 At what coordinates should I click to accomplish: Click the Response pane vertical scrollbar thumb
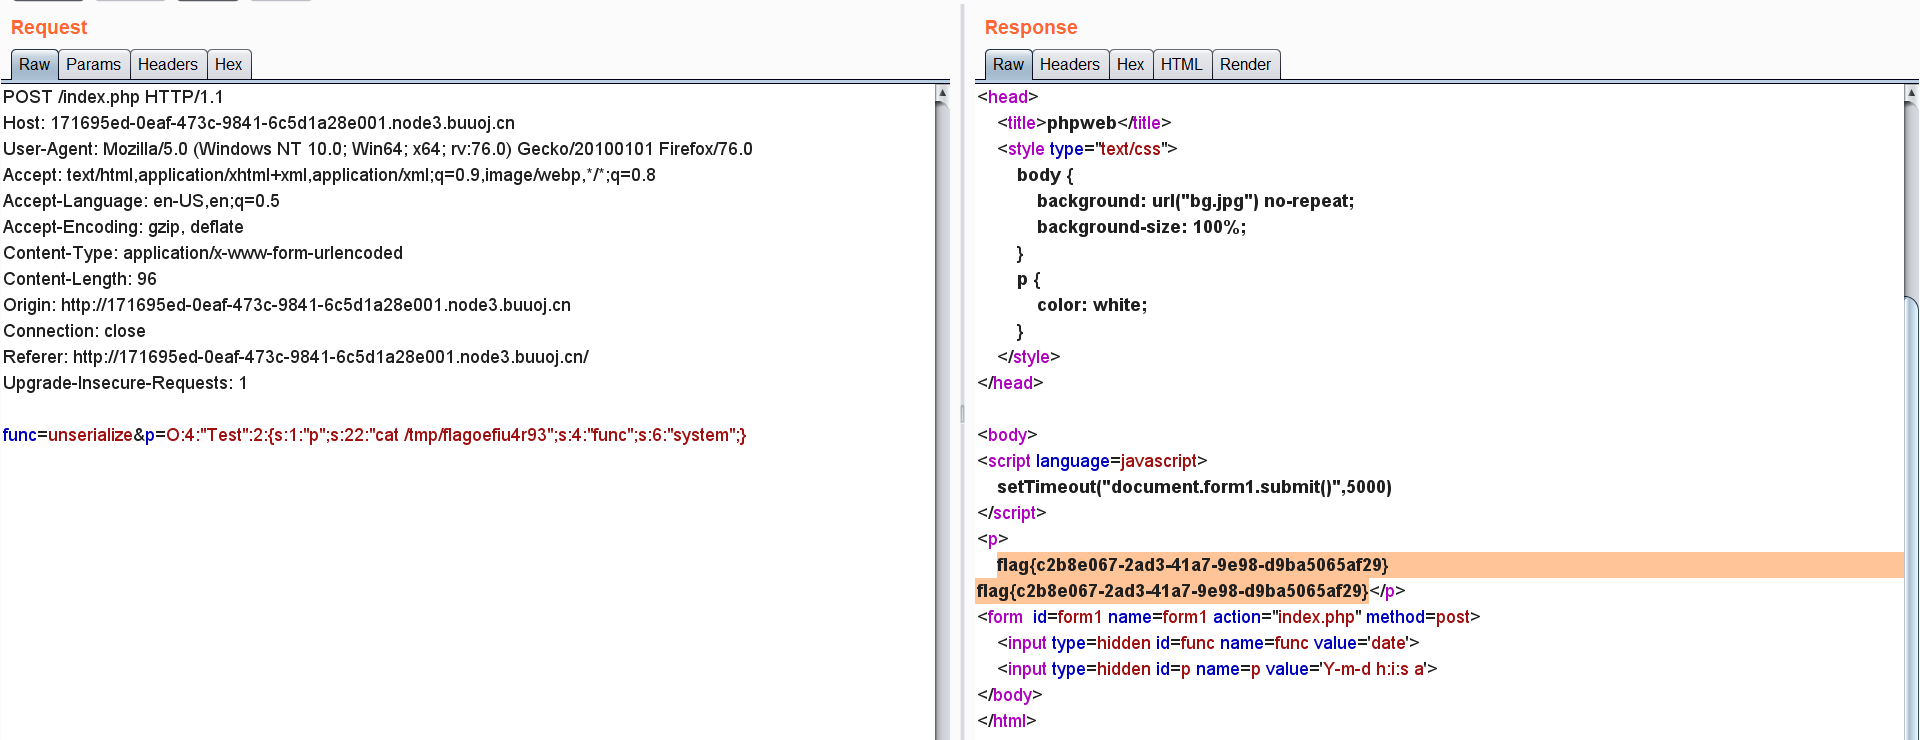tap(1911, 518)
